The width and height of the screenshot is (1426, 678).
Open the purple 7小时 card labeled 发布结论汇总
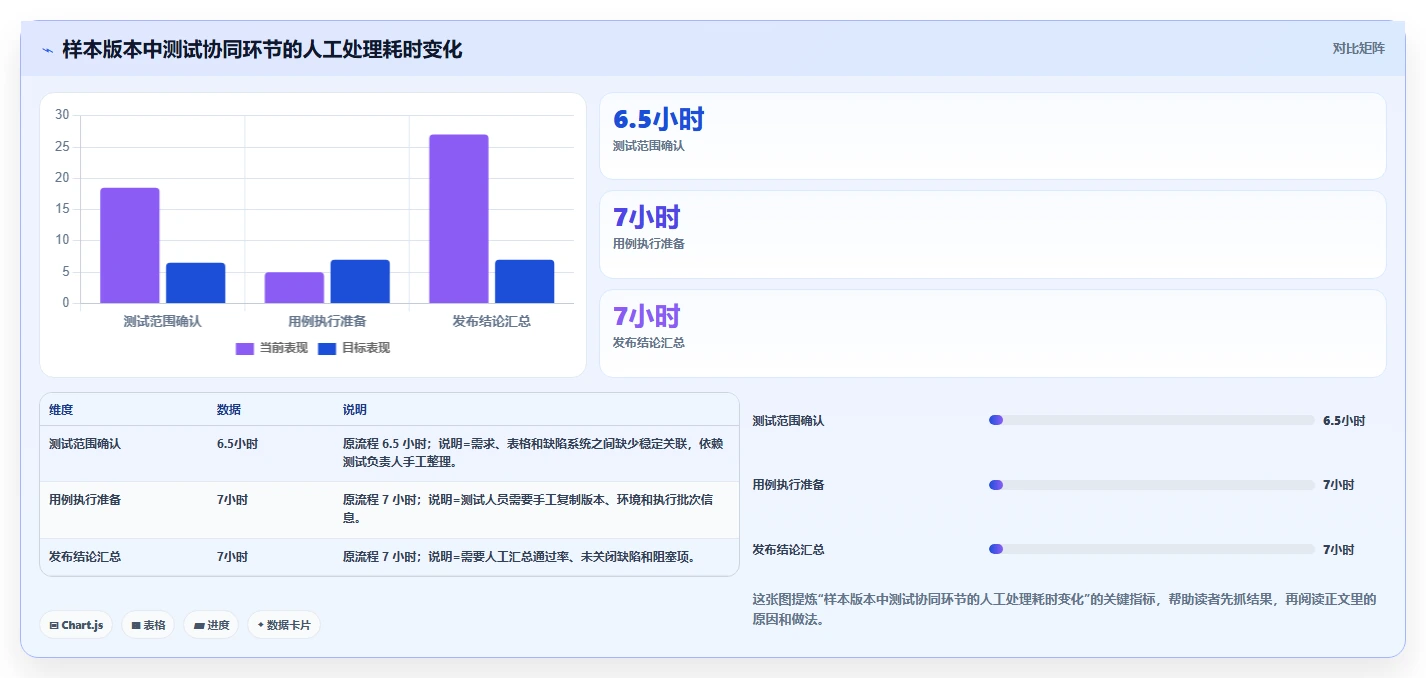click(x=993, y=333)
